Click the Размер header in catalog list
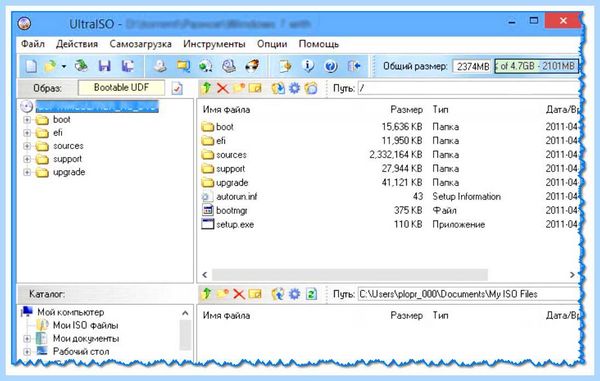 point(406,316)
